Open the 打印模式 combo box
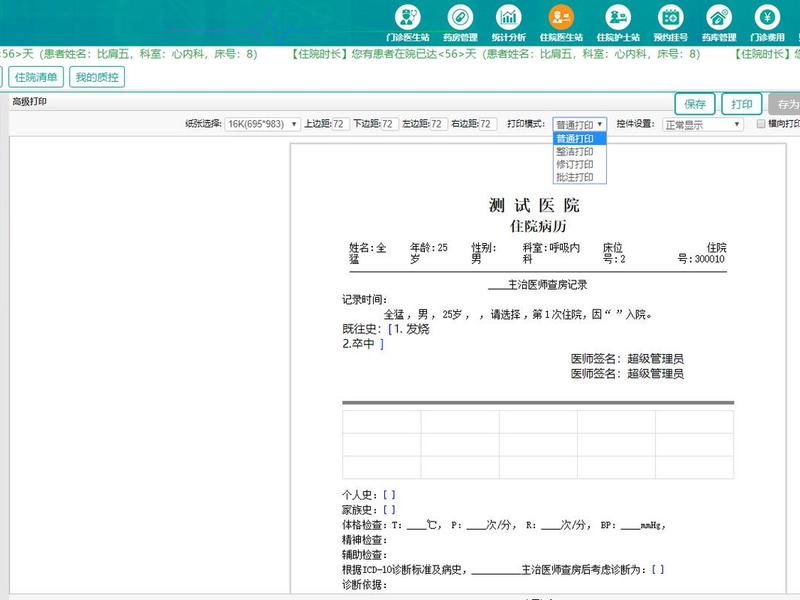The width and height of the screenshot is (800, 600). click(x=579, y=124)
